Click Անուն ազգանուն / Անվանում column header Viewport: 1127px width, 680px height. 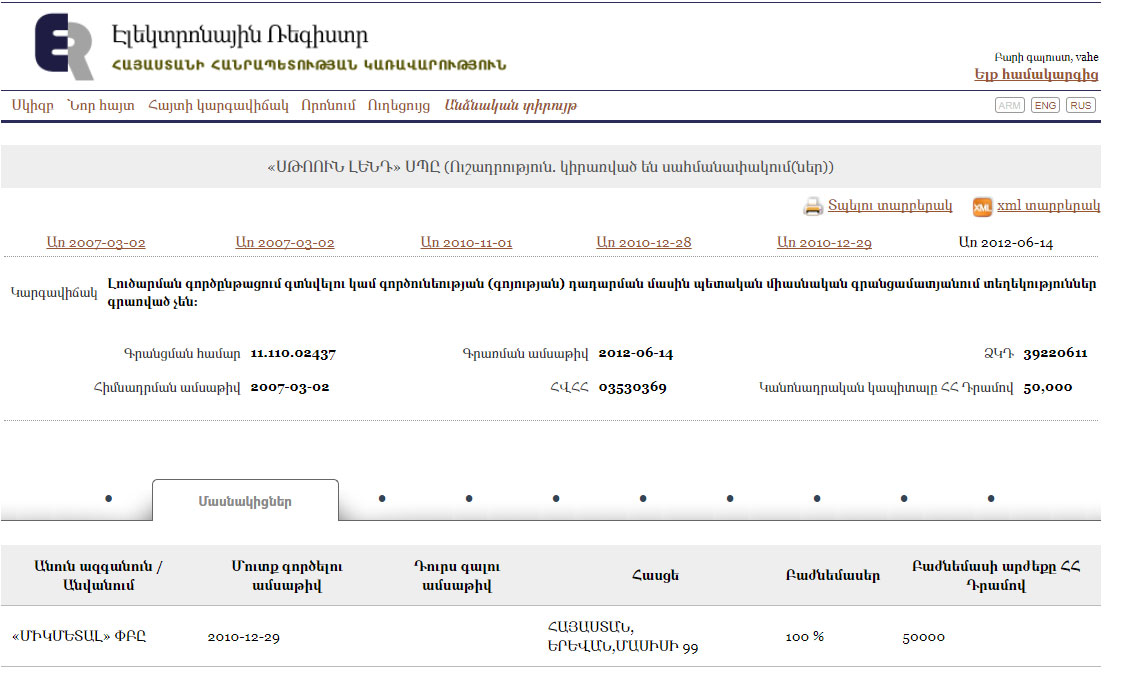(x=98, y=575)
